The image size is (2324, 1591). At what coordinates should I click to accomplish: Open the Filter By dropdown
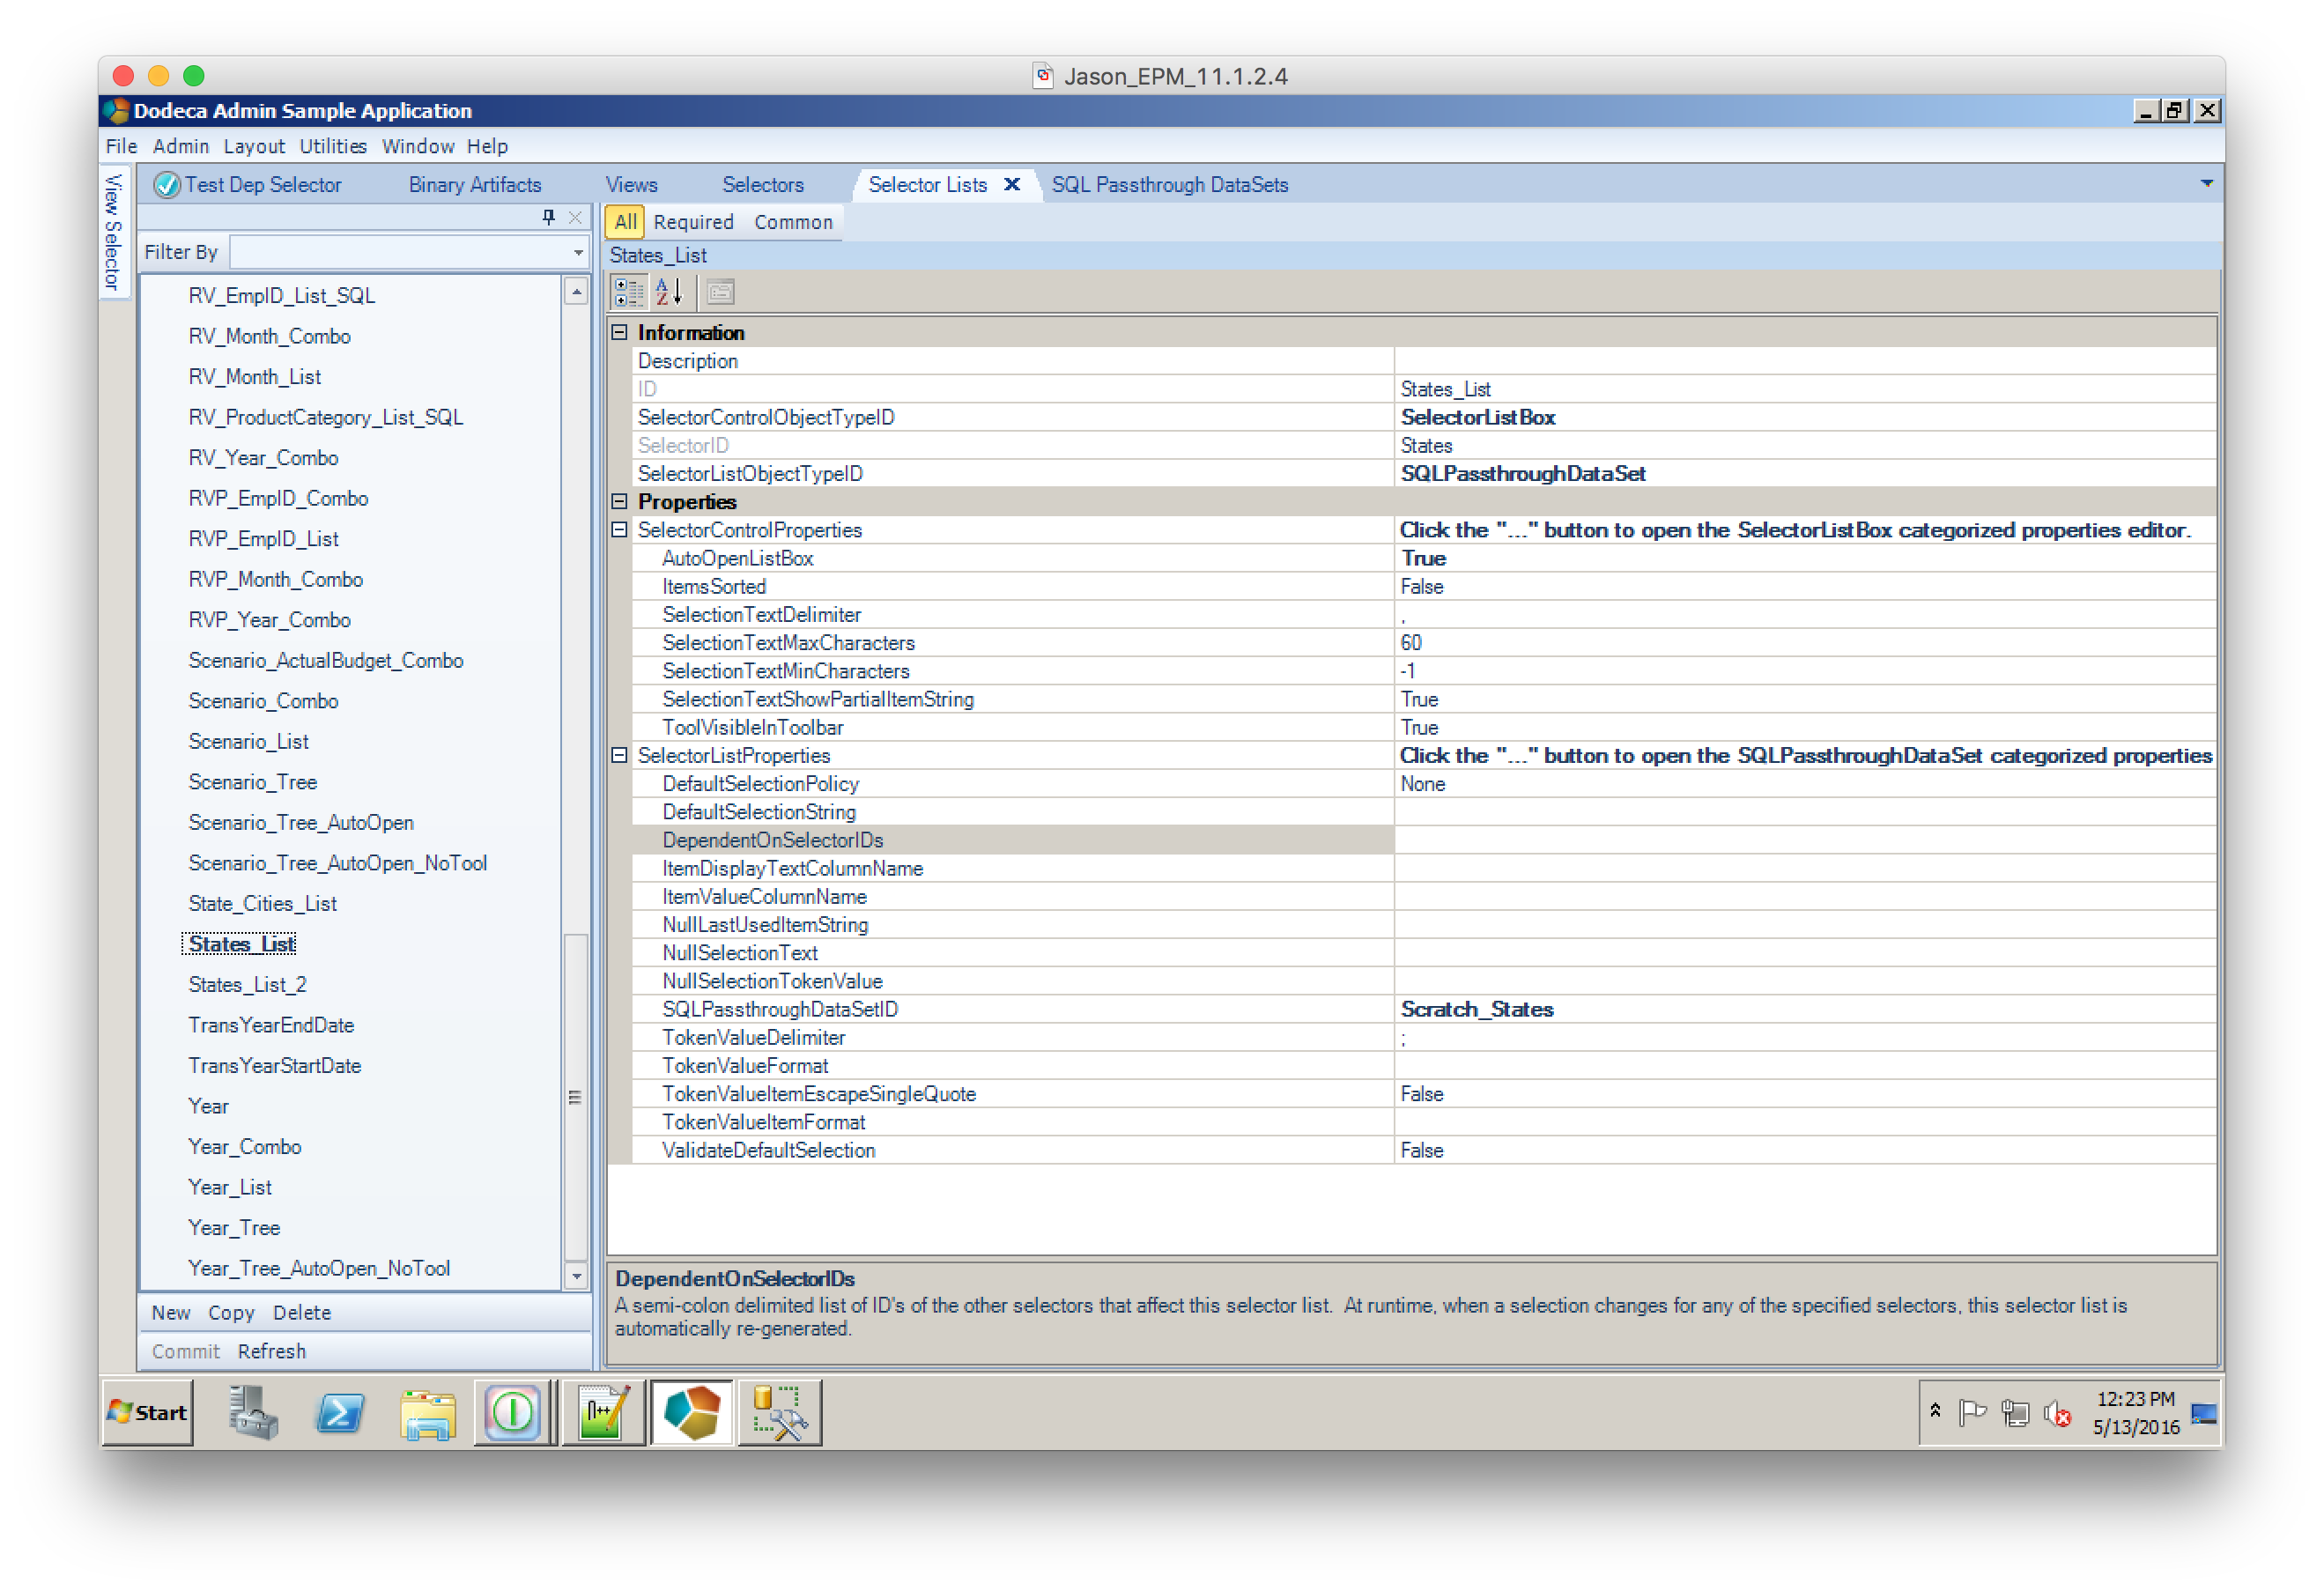[x=578, y=252]
